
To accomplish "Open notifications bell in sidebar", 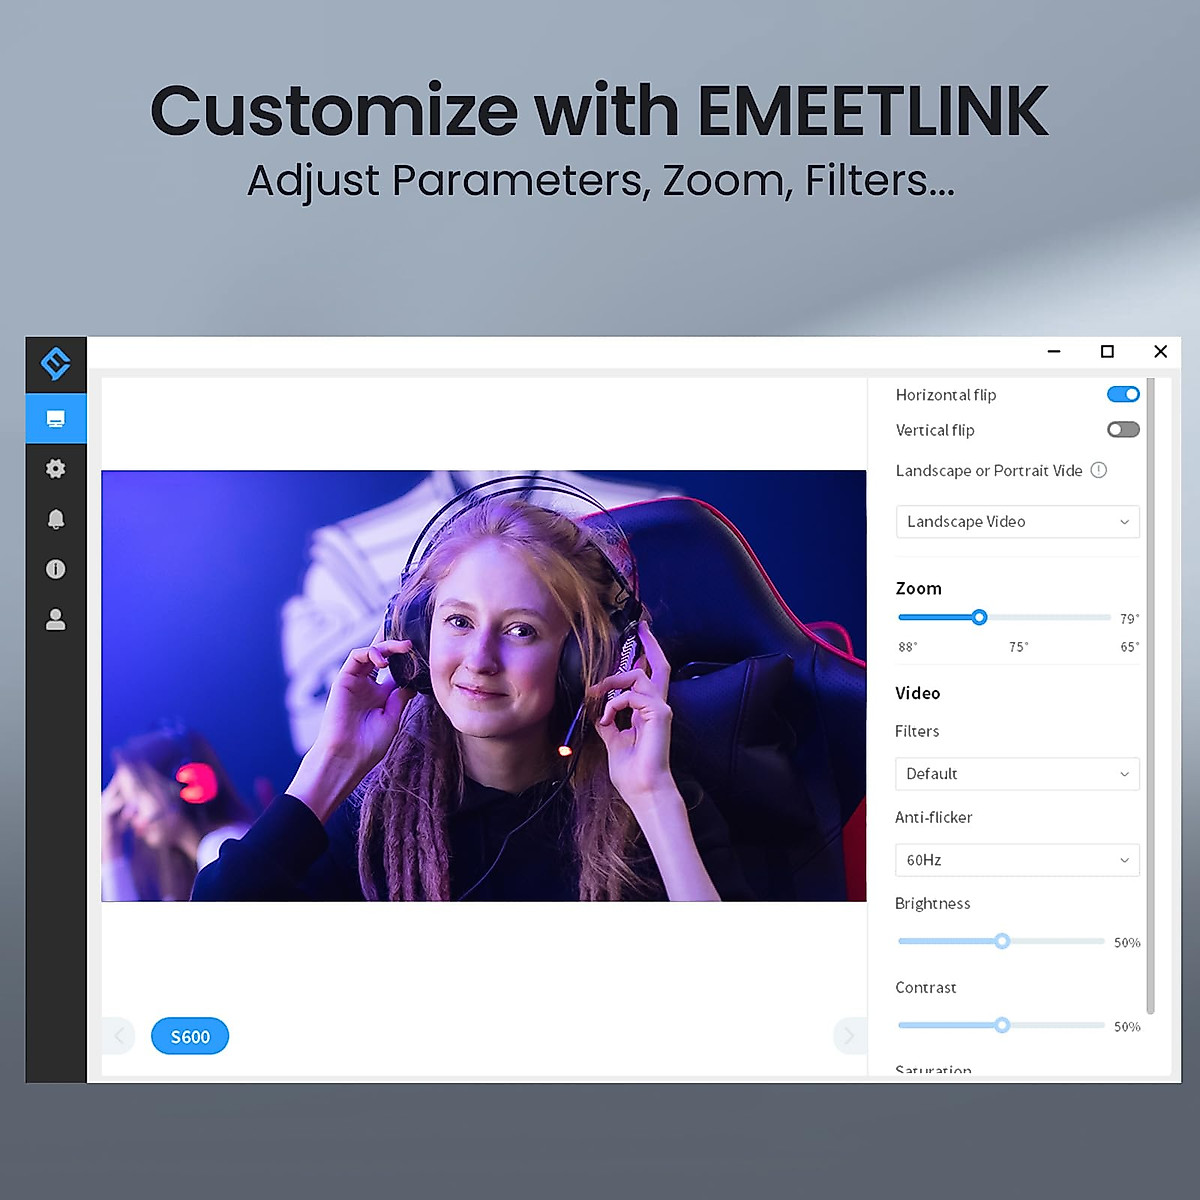I will pos(56,519).
